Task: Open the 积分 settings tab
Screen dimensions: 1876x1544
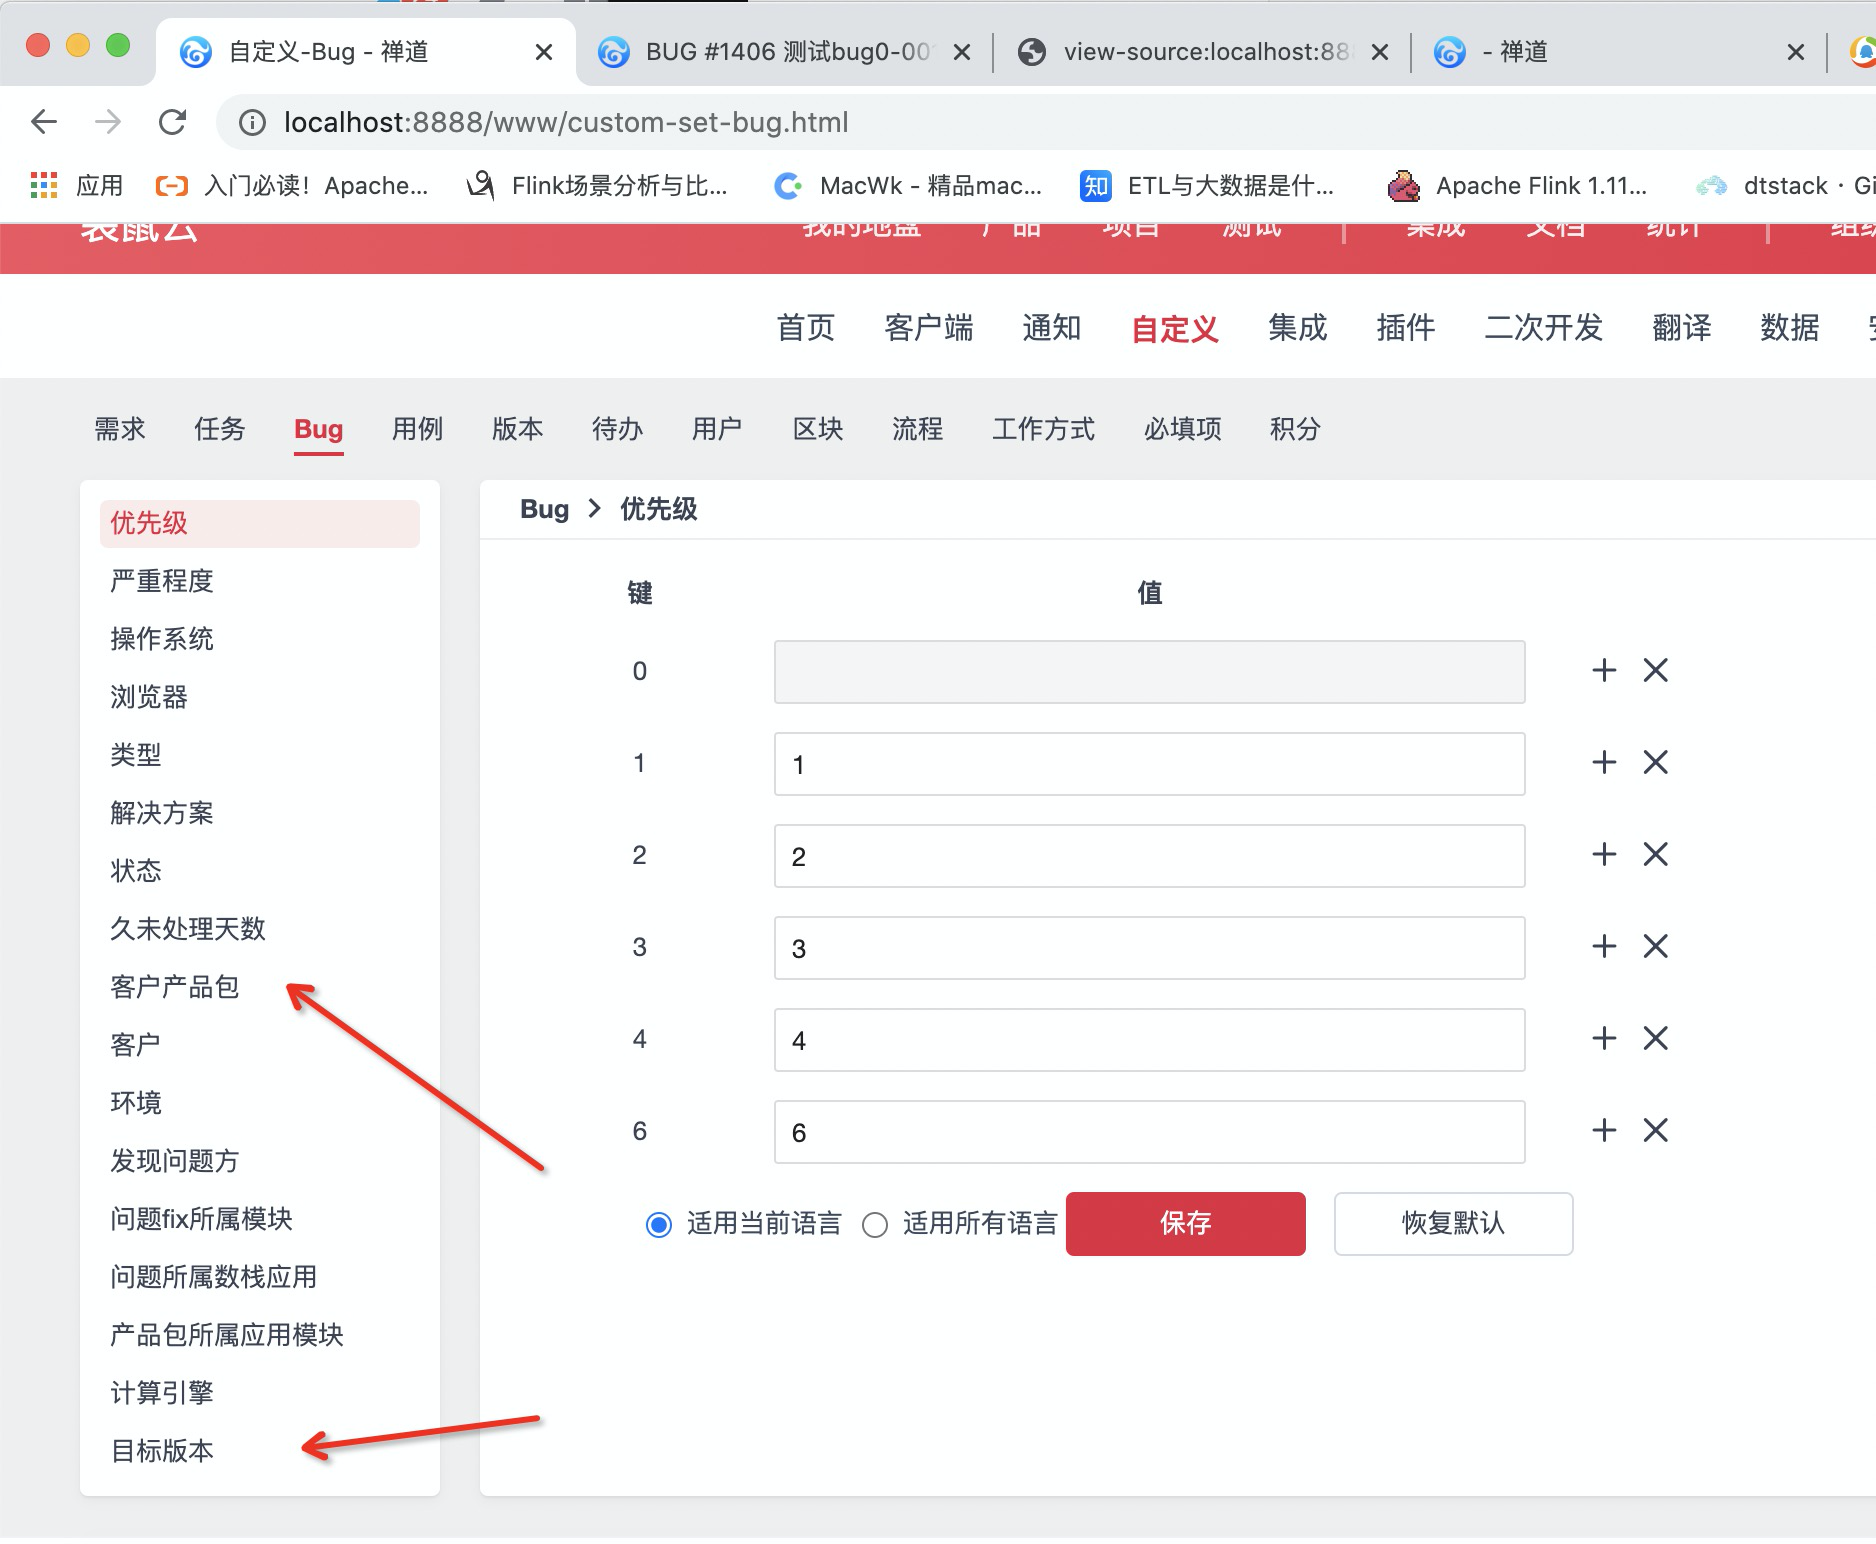Action: [1296, 429]
